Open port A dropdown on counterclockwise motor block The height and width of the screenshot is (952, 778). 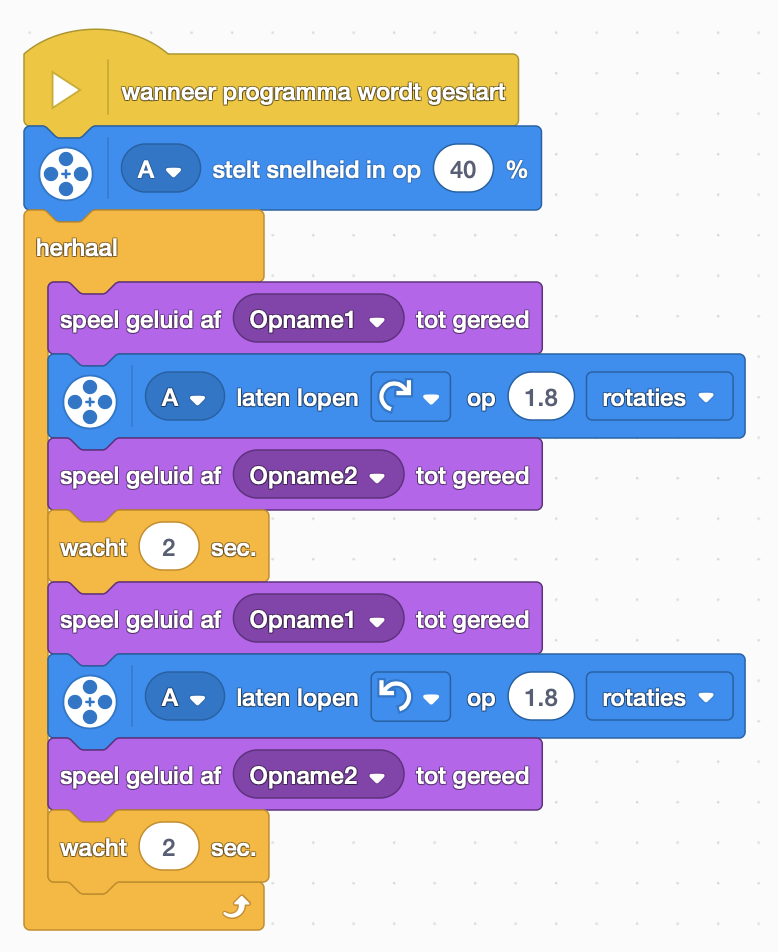coord(184,697)
